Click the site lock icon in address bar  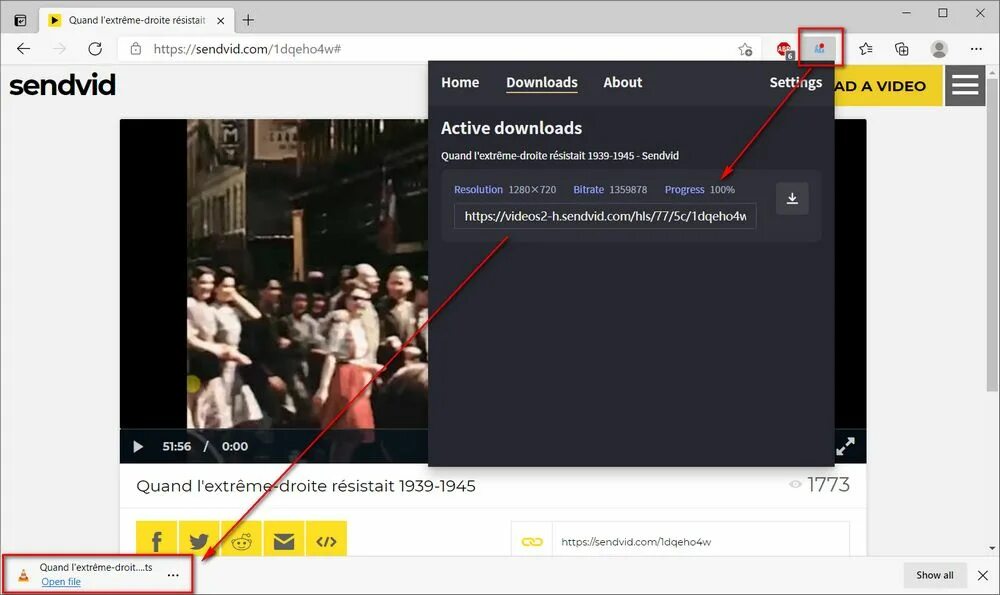(135, 48)
